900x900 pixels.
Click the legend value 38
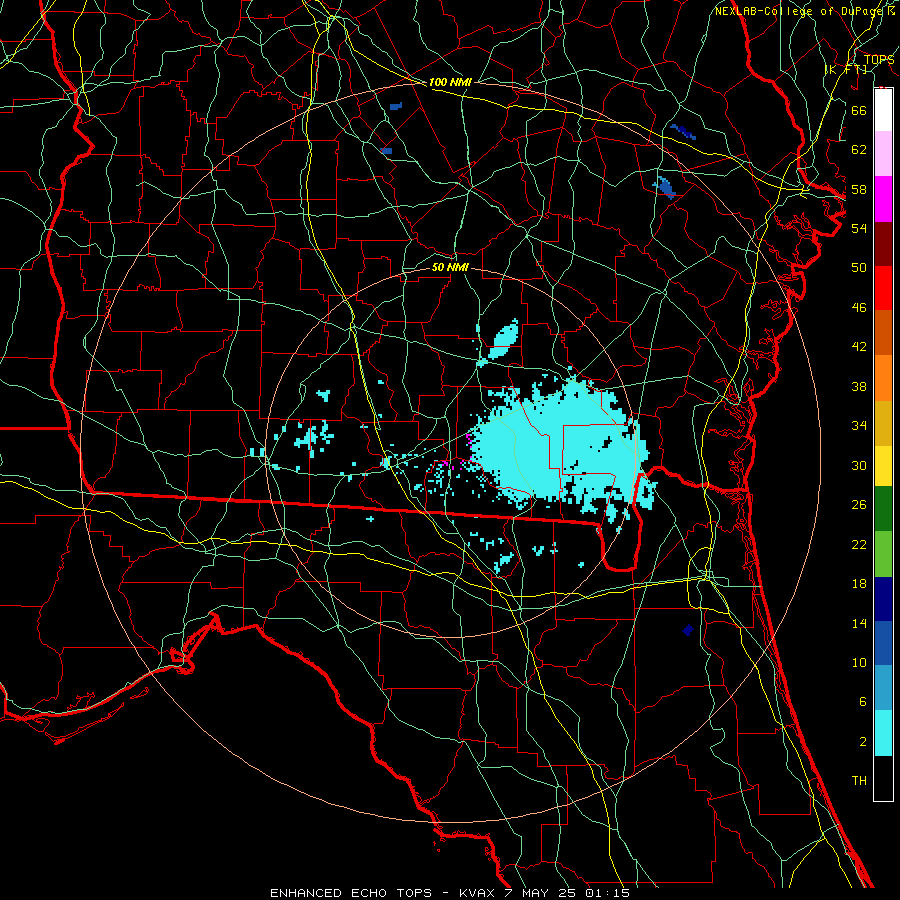coord(859,386)
